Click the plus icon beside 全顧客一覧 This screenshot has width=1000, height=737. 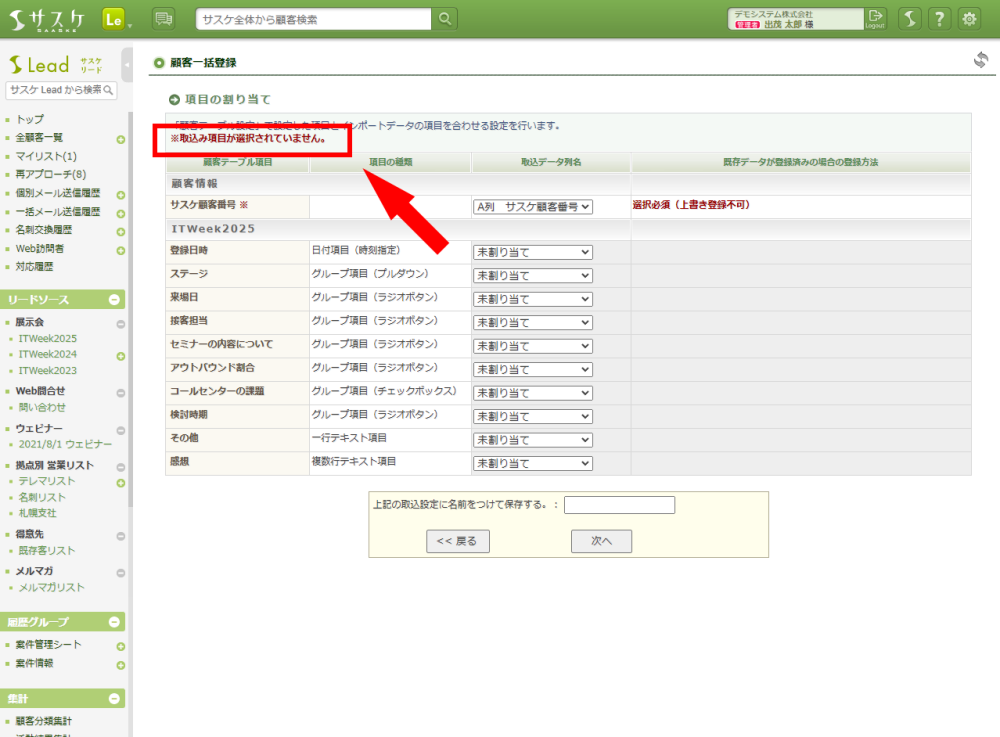point(120,139)
